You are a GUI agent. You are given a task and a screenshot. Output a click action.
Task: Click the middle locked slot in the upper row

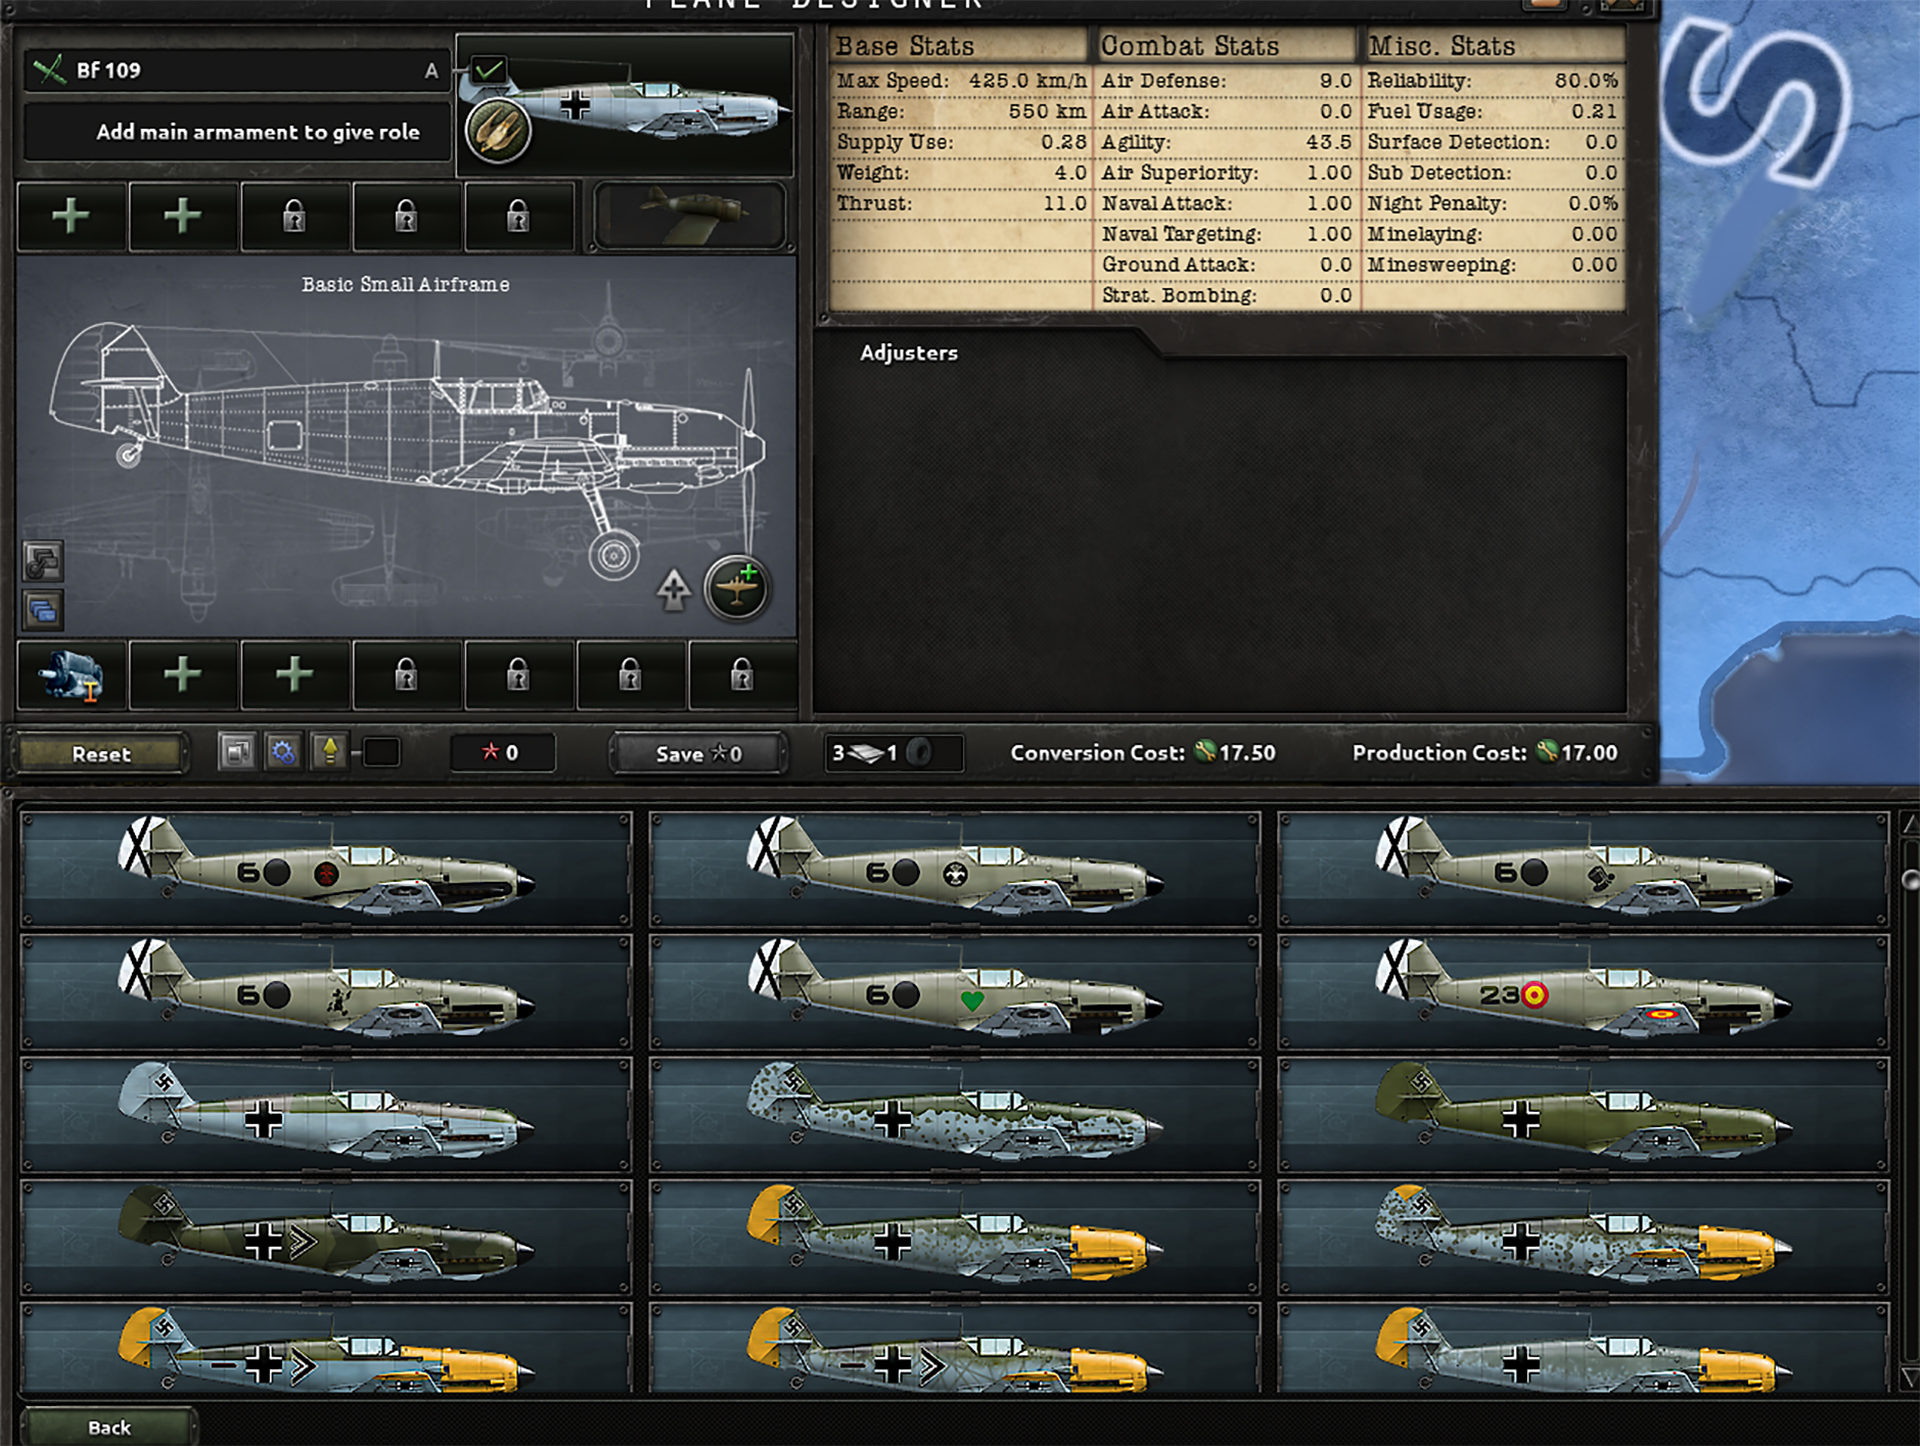pos(406,216)
